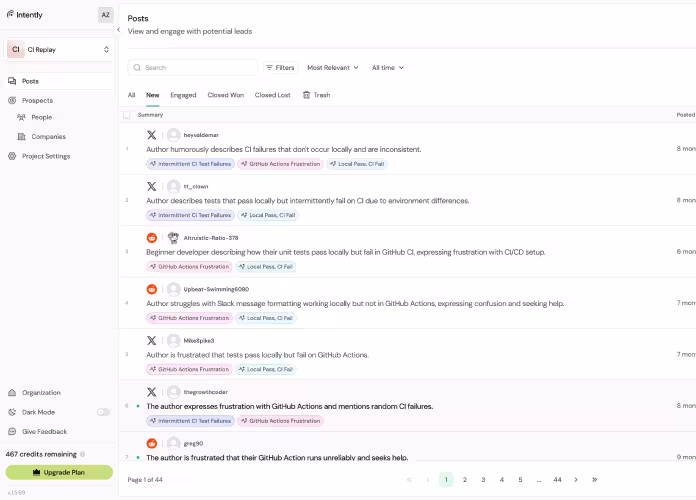Open the People prospects page
This screenshot has height=500, width=696.
(41, 117)
